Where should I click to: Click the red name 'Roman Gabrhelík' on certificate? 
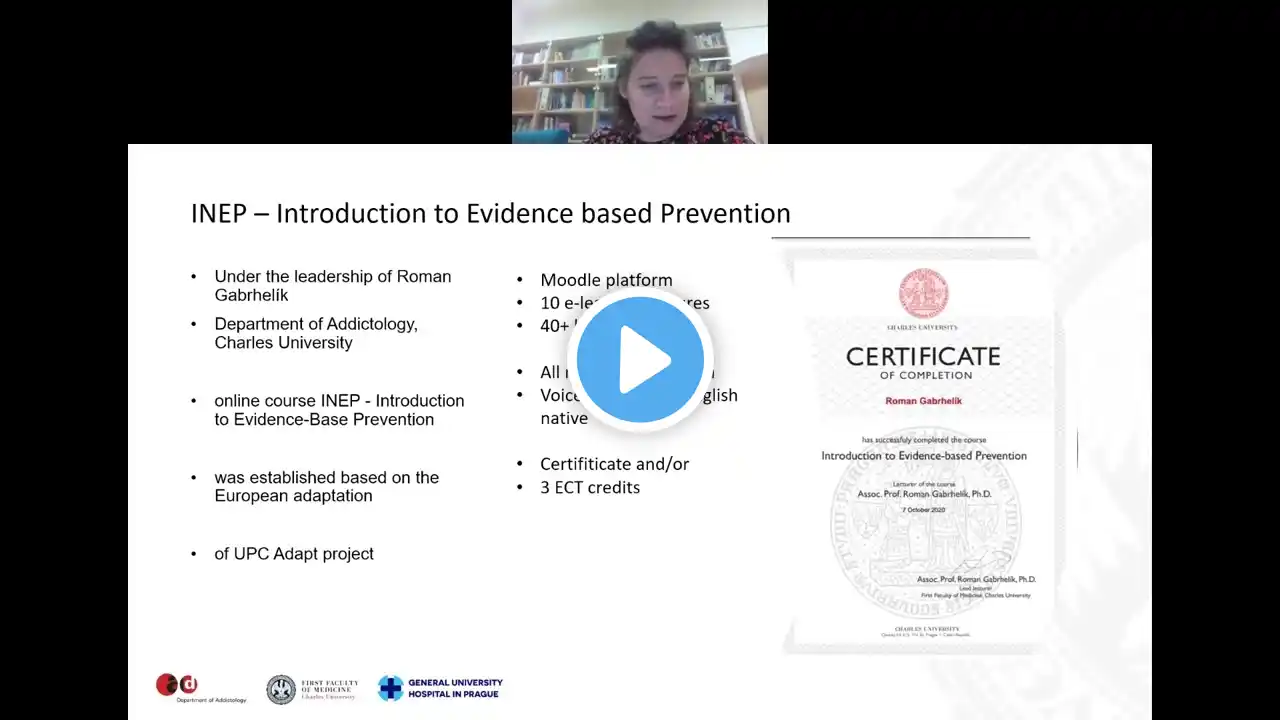923,401
